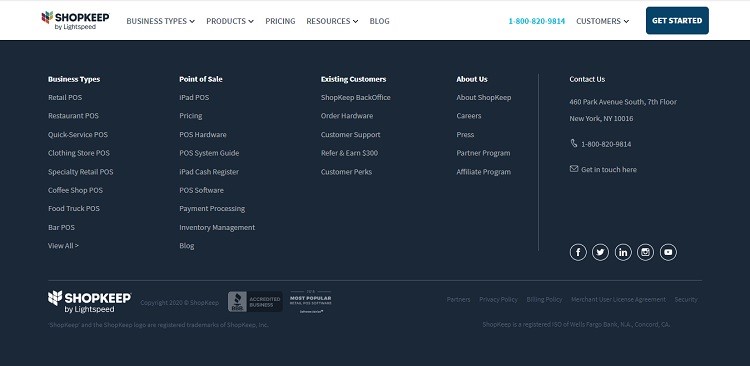Screen dimensions: 750x366
Task: Open Customer Perks link
Action: (x=346, y=172)
